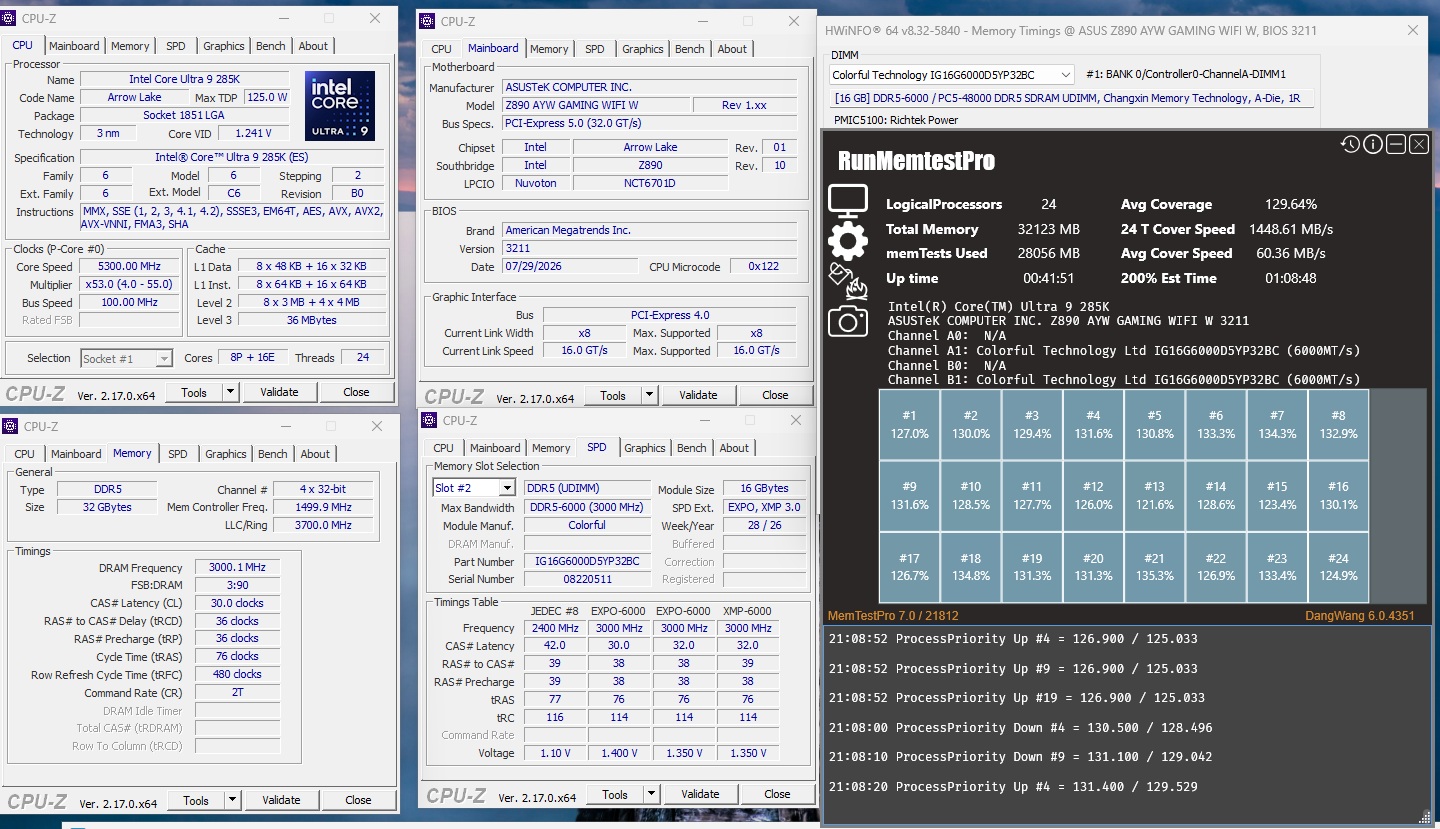The width and height of the screenshot is (1440, 829).
Task: Click Core Speed 5300.00 MHz value
Action: pos(130,267)
